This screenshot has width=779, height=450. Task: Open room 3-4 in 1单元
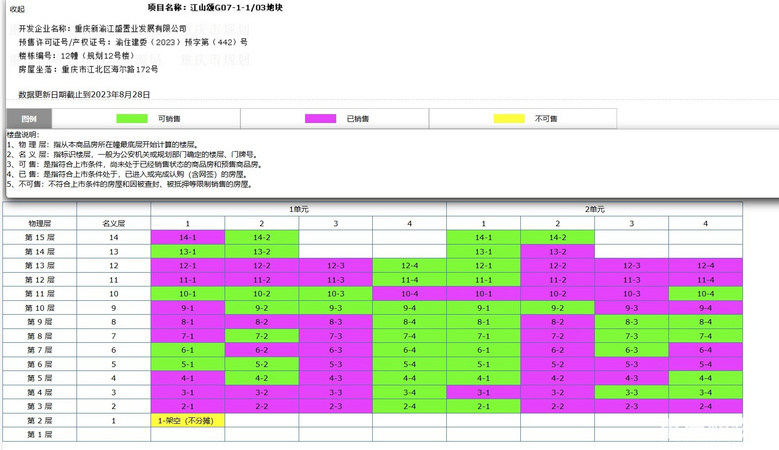point(409,392)
